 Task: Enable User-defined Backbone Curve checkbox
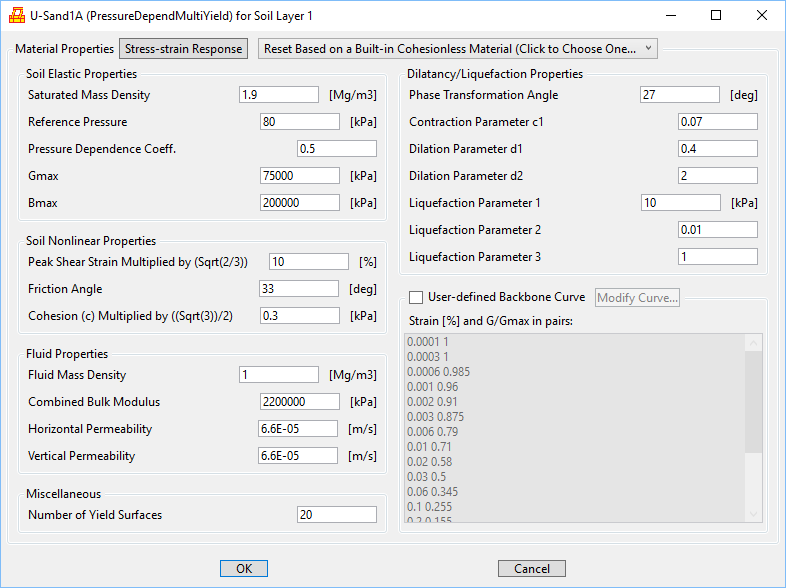[416, 297]
